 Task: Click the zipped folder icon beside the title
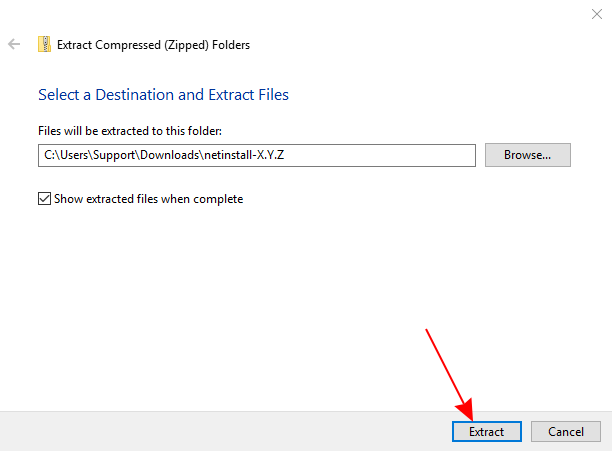tap(44, 45)
